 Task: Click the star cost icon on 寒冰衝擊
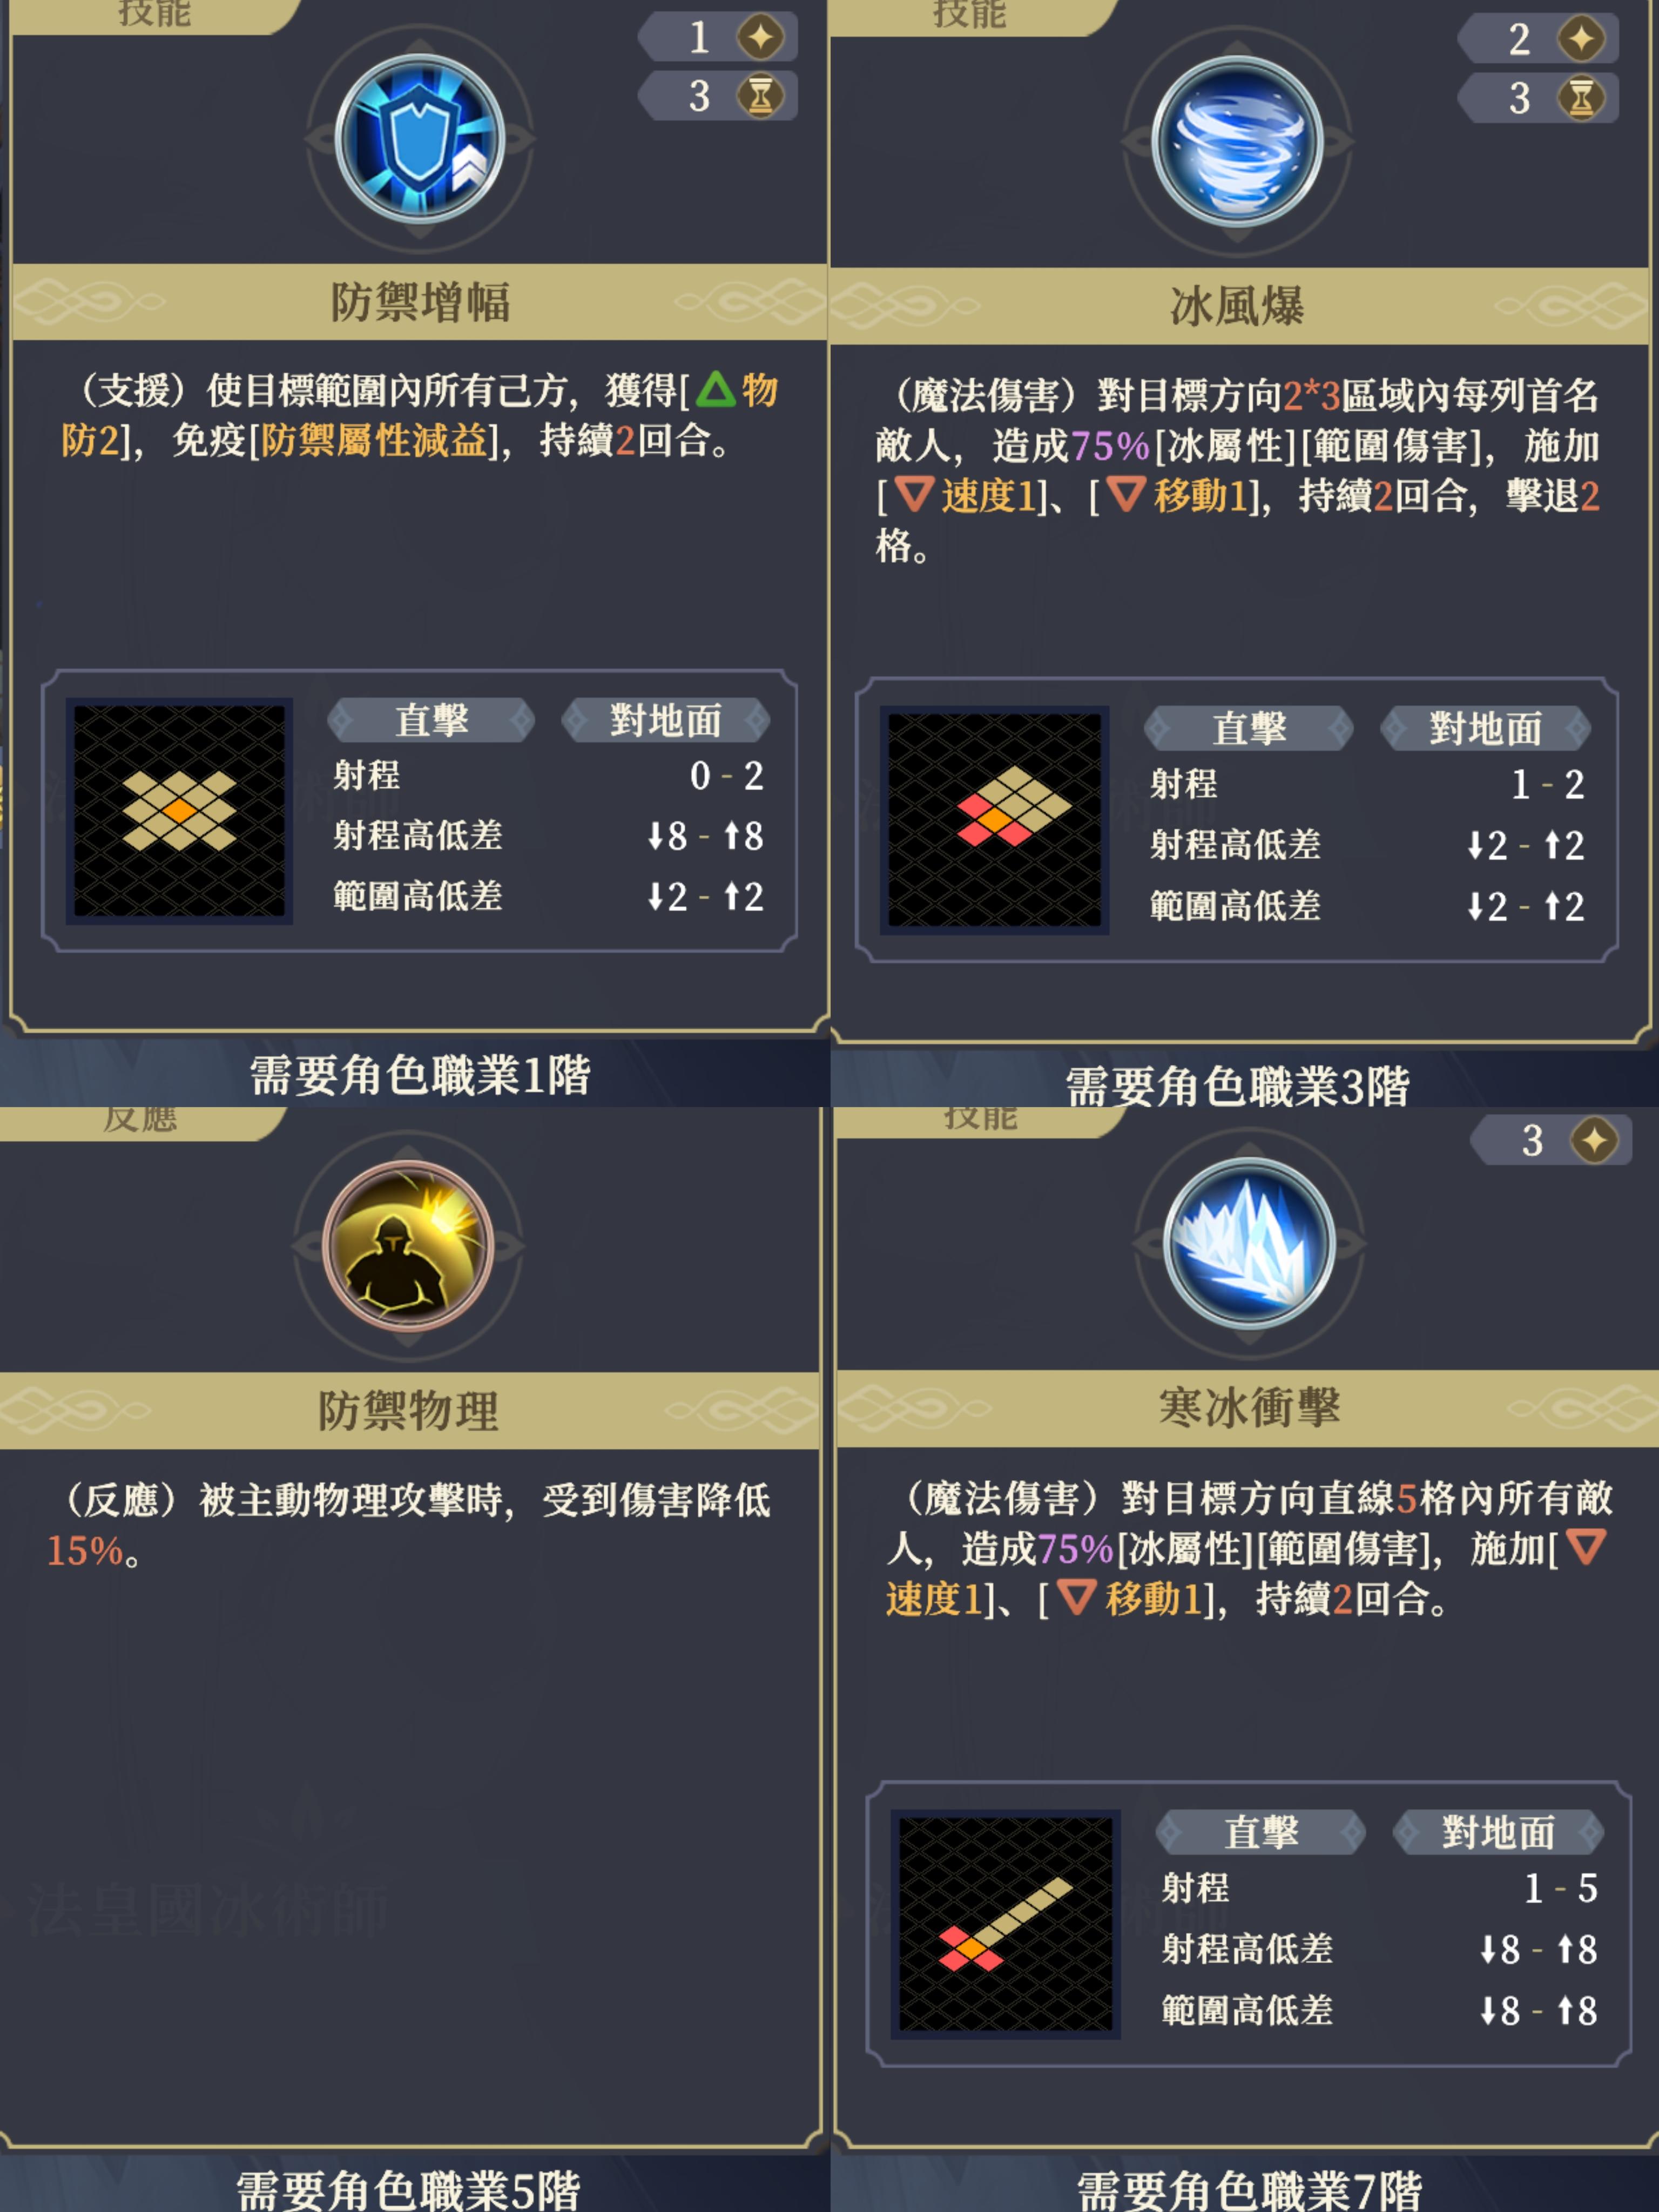[x=1594, y=1140]
